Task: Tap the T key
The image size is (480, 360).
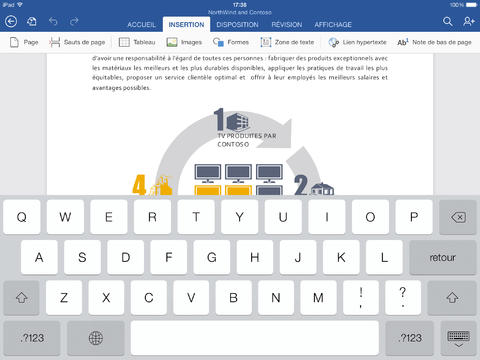Action: click(x=196, y=217)
